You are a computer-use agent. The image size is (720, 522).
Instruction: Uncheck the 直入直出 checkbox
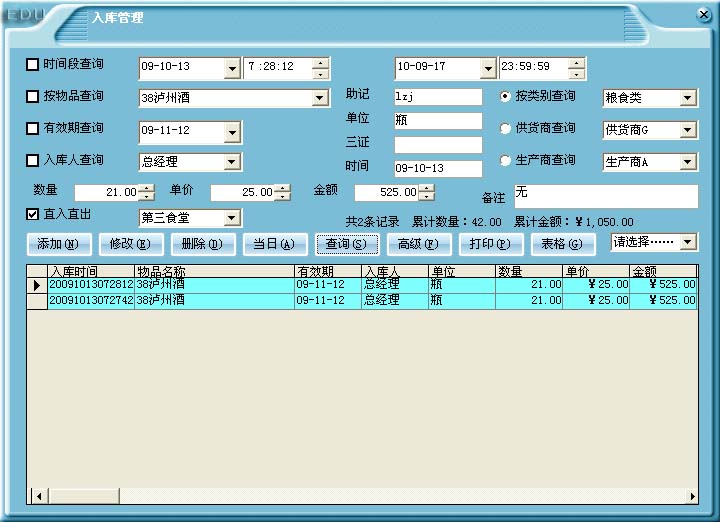(x=32, y=214)
